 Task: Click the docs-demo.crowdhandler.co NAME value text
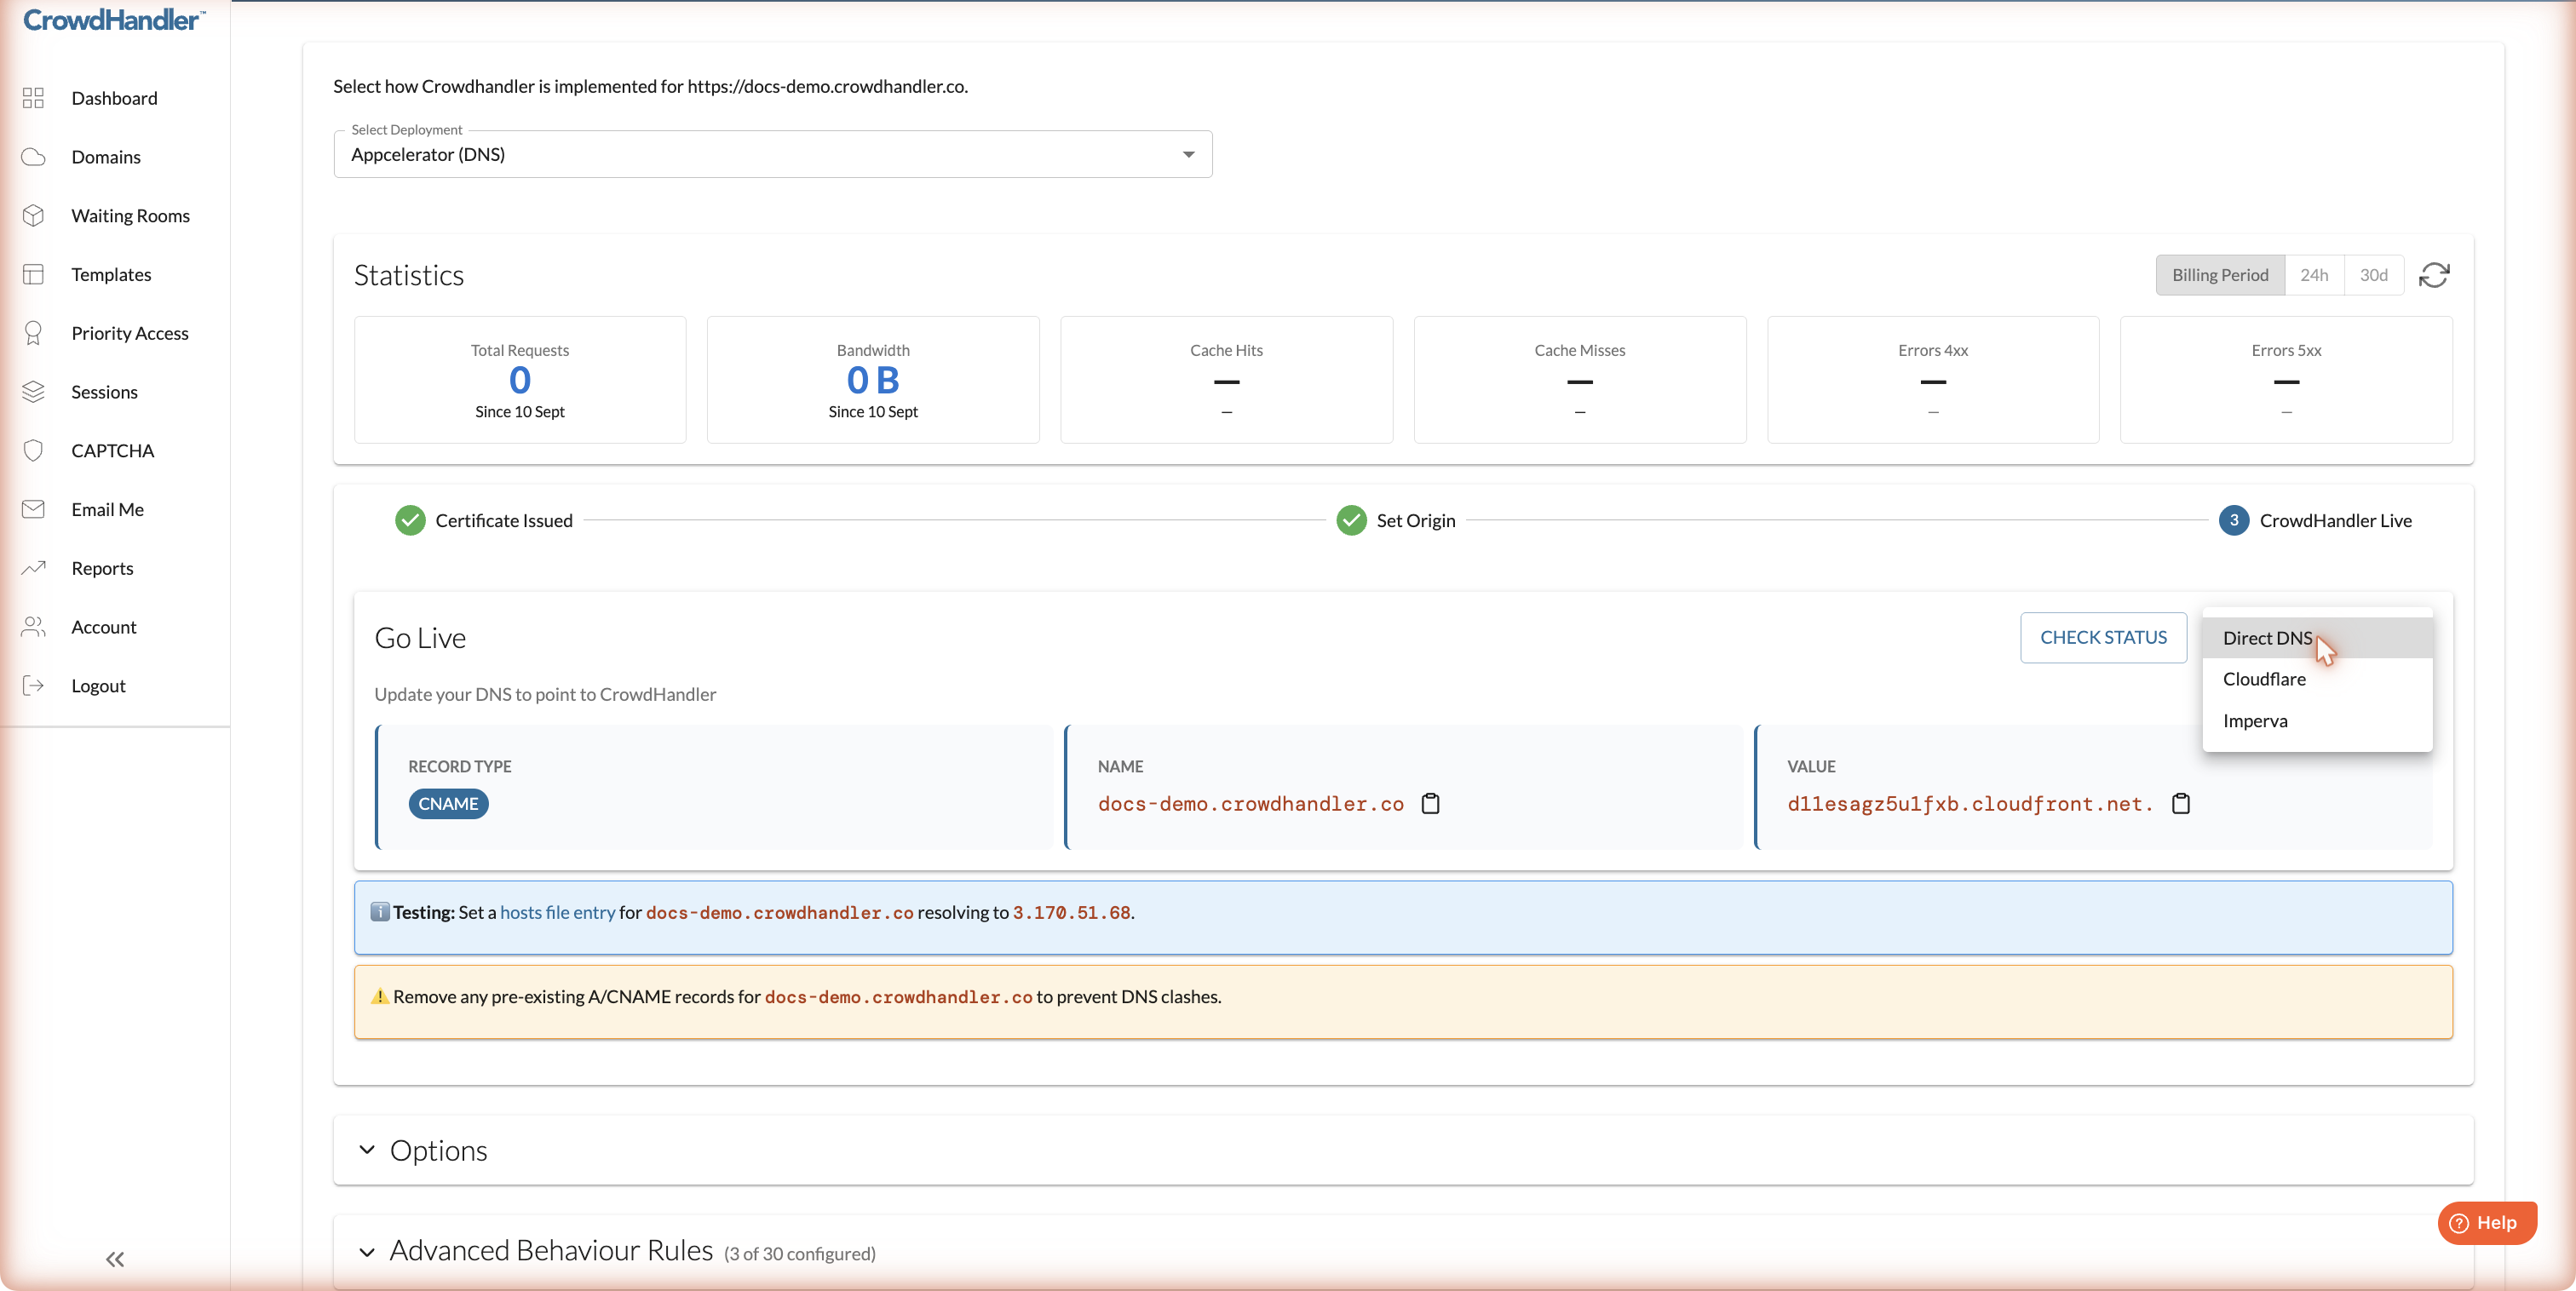[x=1250, y=804]
